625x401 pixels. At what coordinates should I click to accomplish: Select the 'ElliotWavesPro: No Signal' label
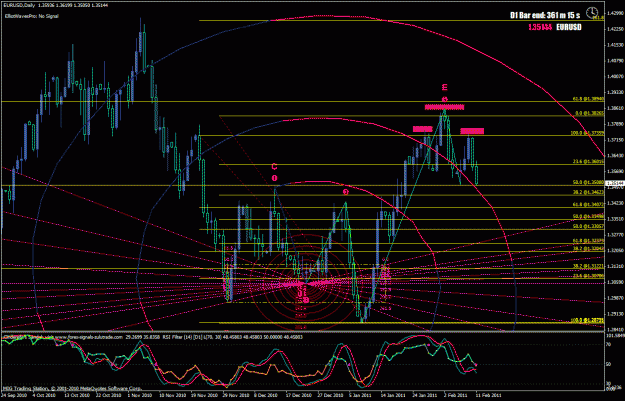click(32, 16)
